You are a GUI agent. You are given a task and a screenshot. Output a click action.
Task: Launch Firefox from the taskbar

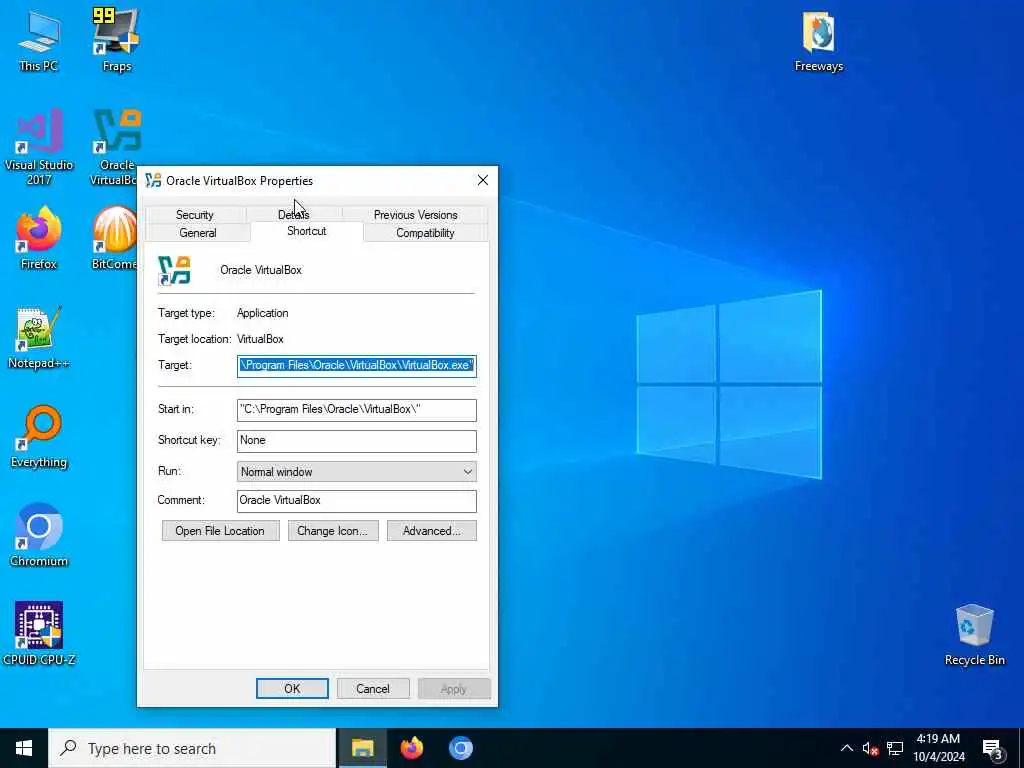point(411,748)
